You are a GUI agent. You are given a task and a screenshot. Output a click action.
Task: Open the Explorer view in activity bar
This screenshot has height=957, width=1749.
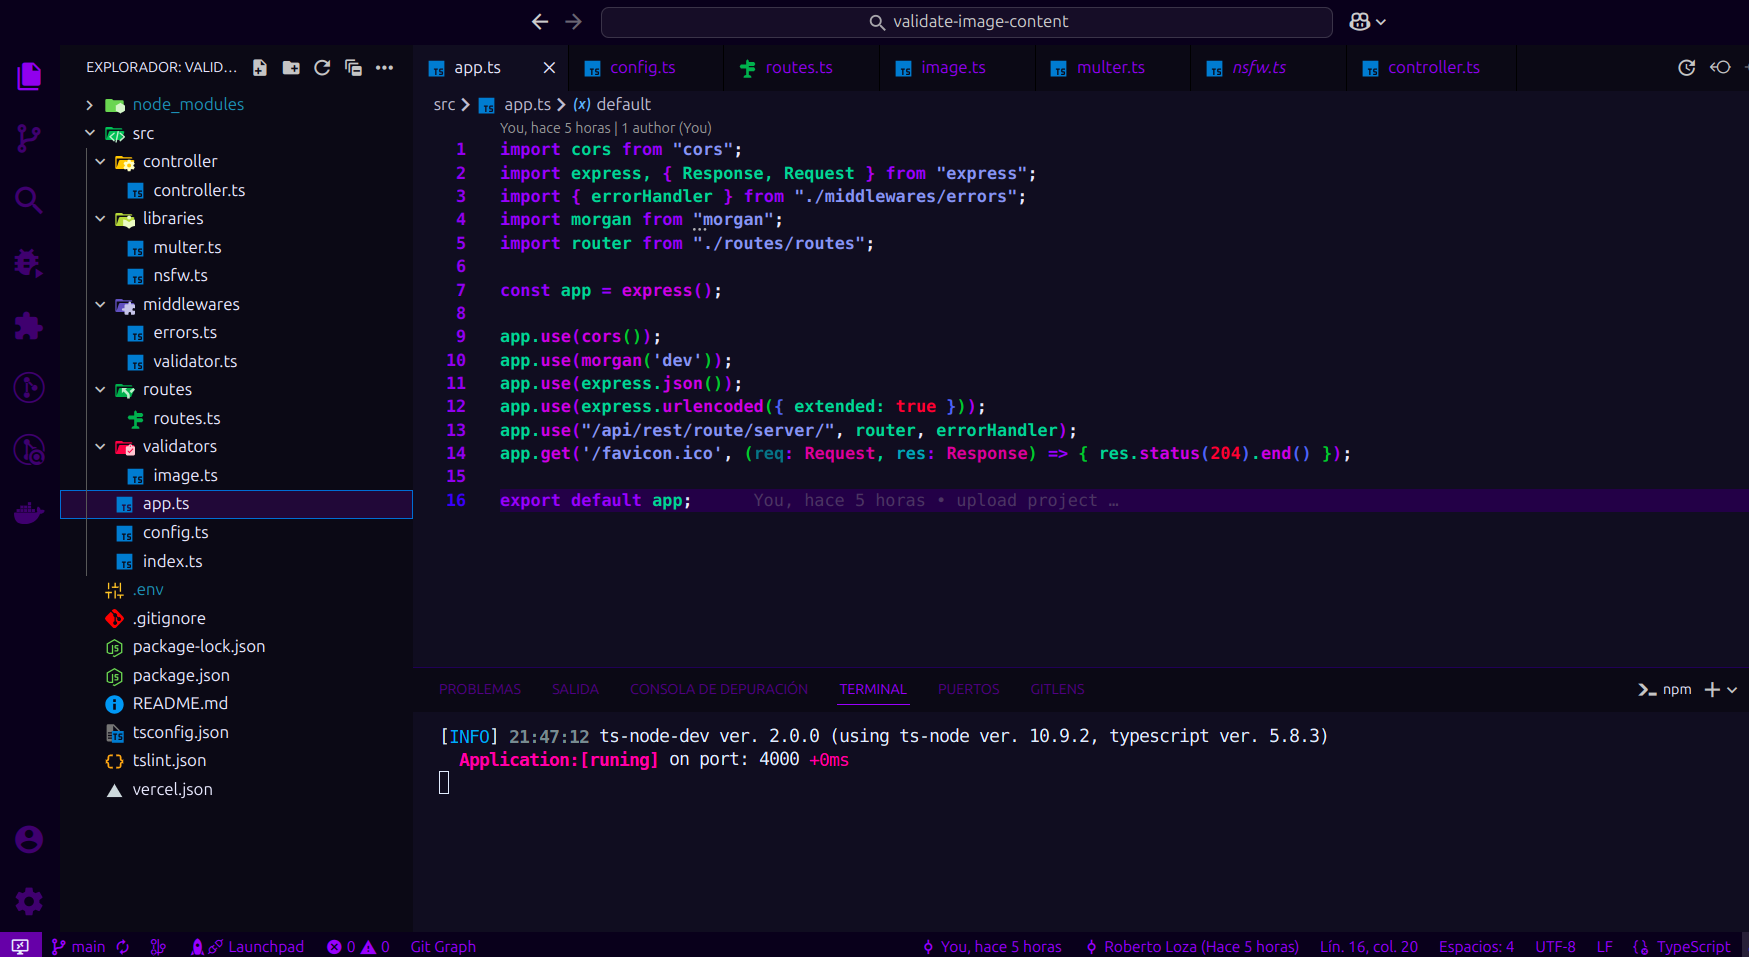click(29, 76)
